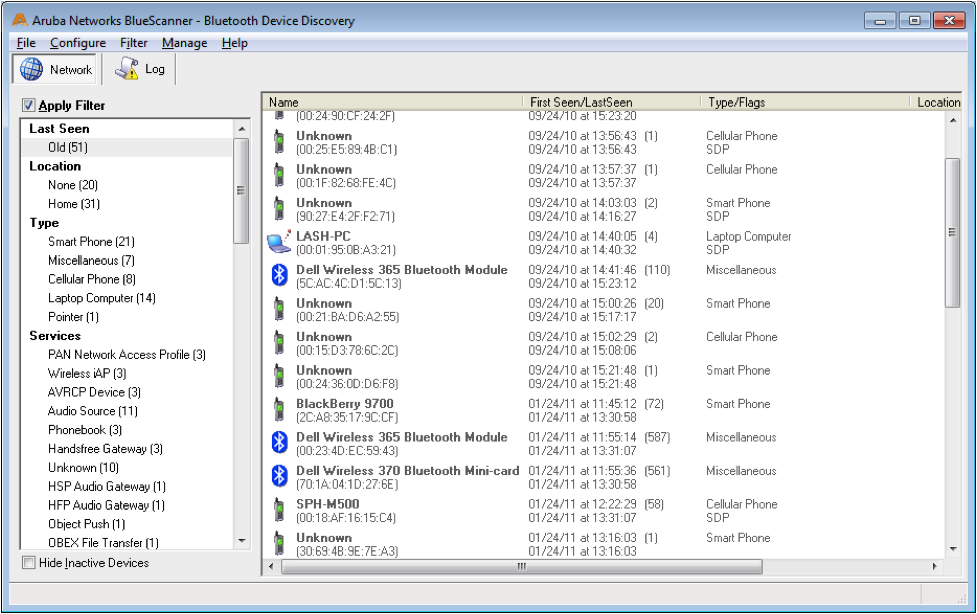The image size is (977, 614).
Task: Select AVRCP Device (3) service filter
Action: pos(94,392)
